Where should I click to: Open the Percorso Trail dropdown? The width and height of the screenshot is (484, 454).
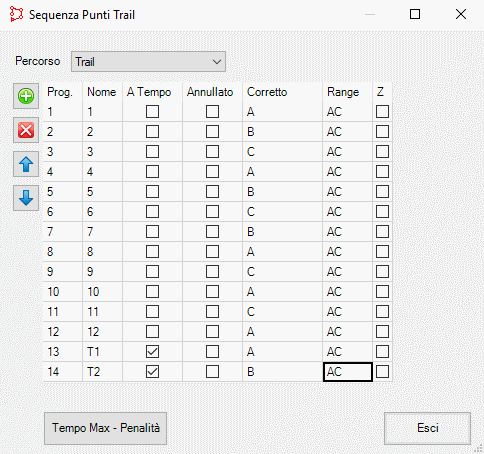click(x=148, y=62)
